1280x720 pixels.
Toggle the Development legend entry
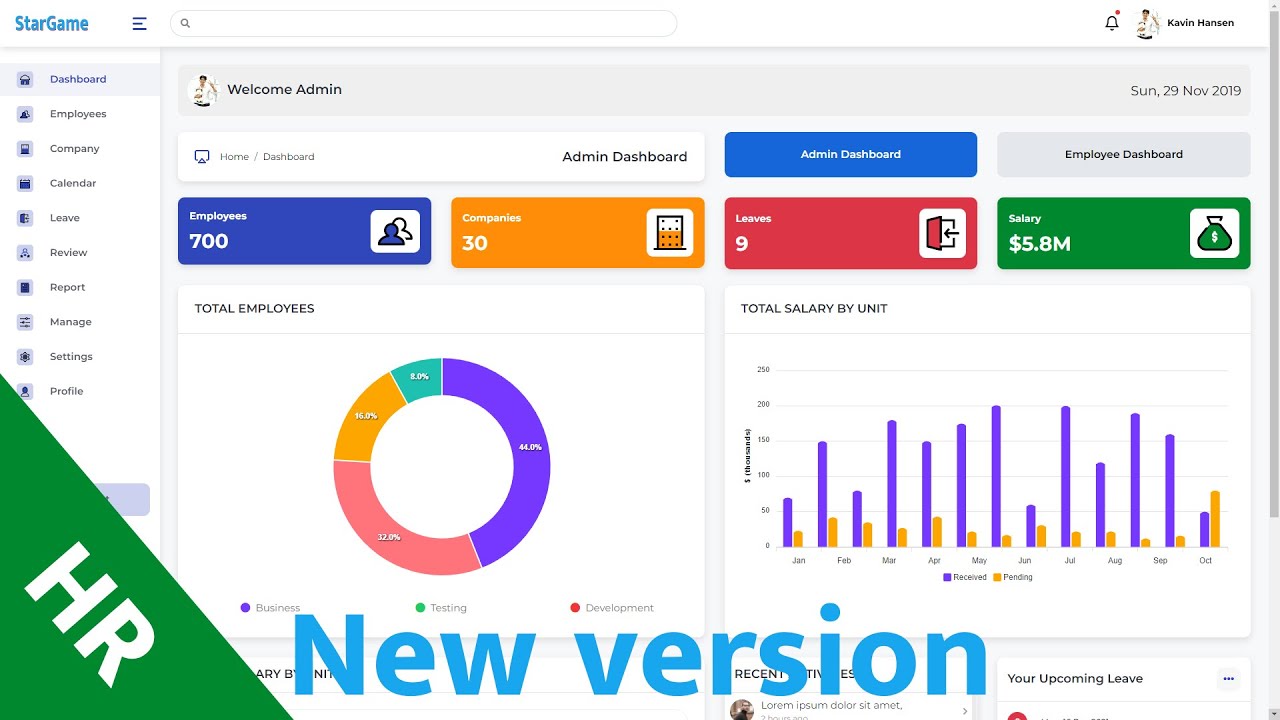612,608
